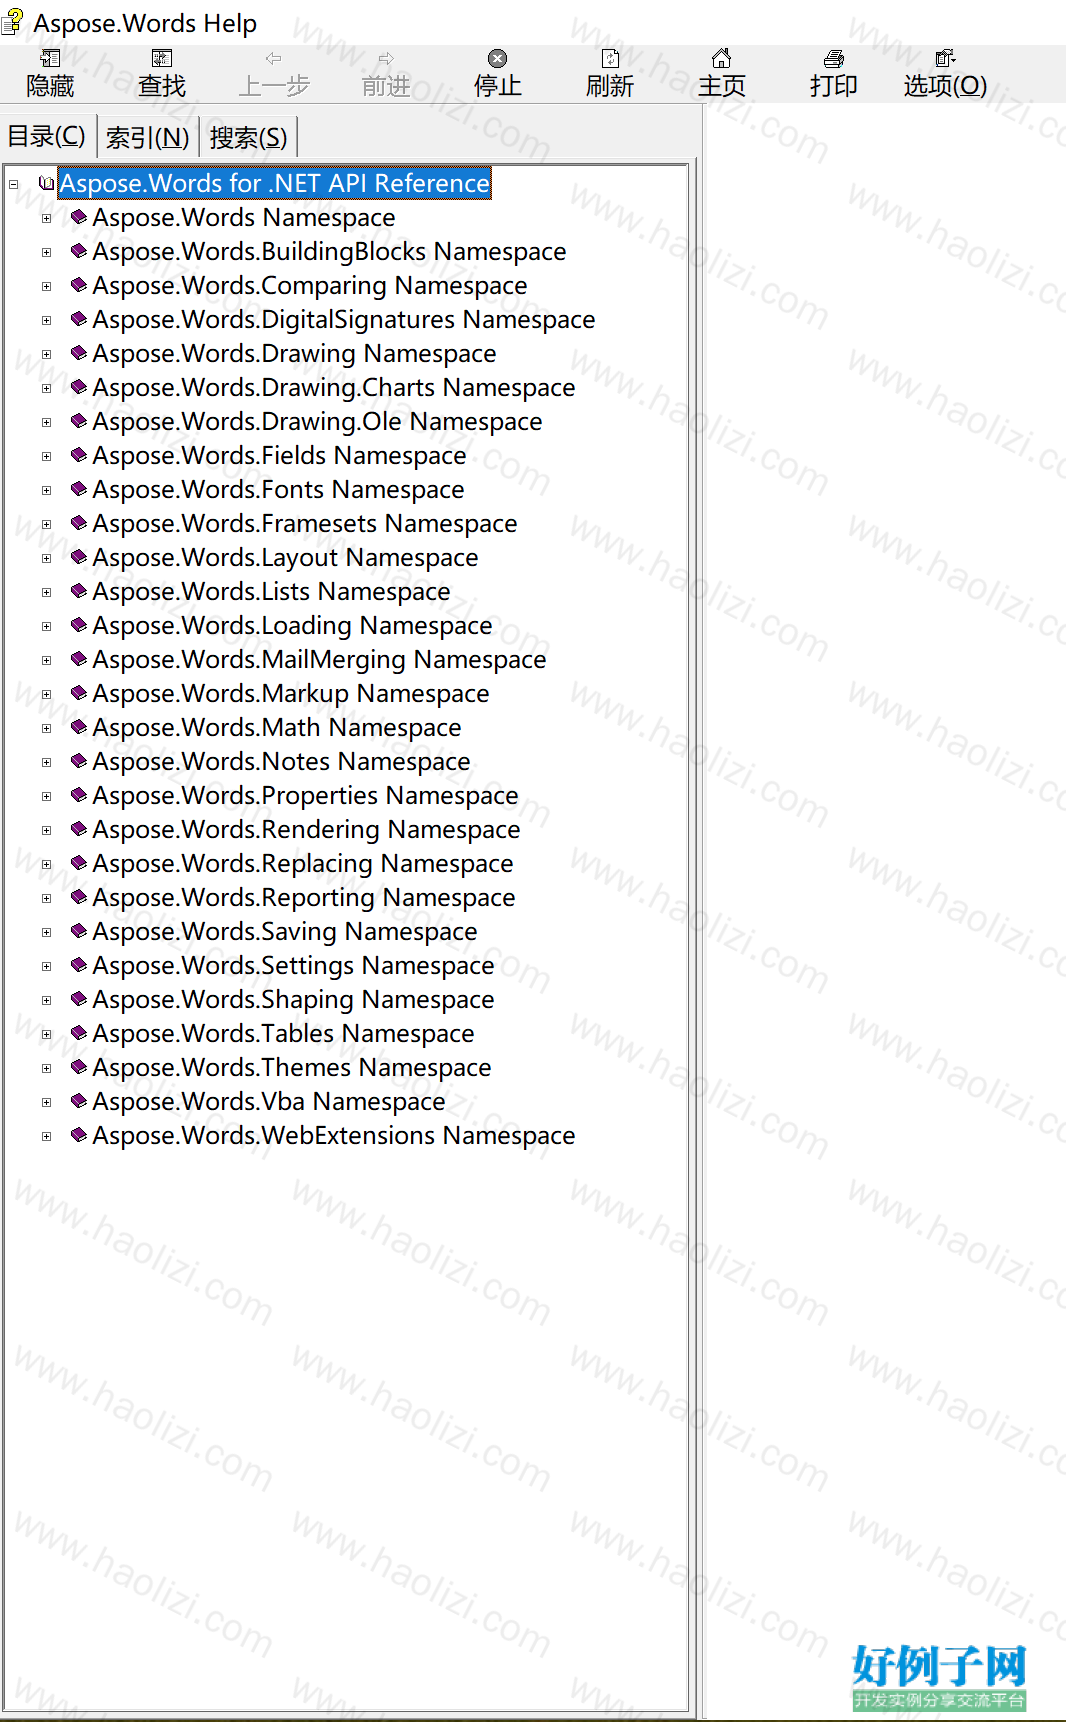This screenshot has height=1722, width=1066.
Task: Click the Aspose.Words Help title bar icon
Action: click(x=12, y=22)
